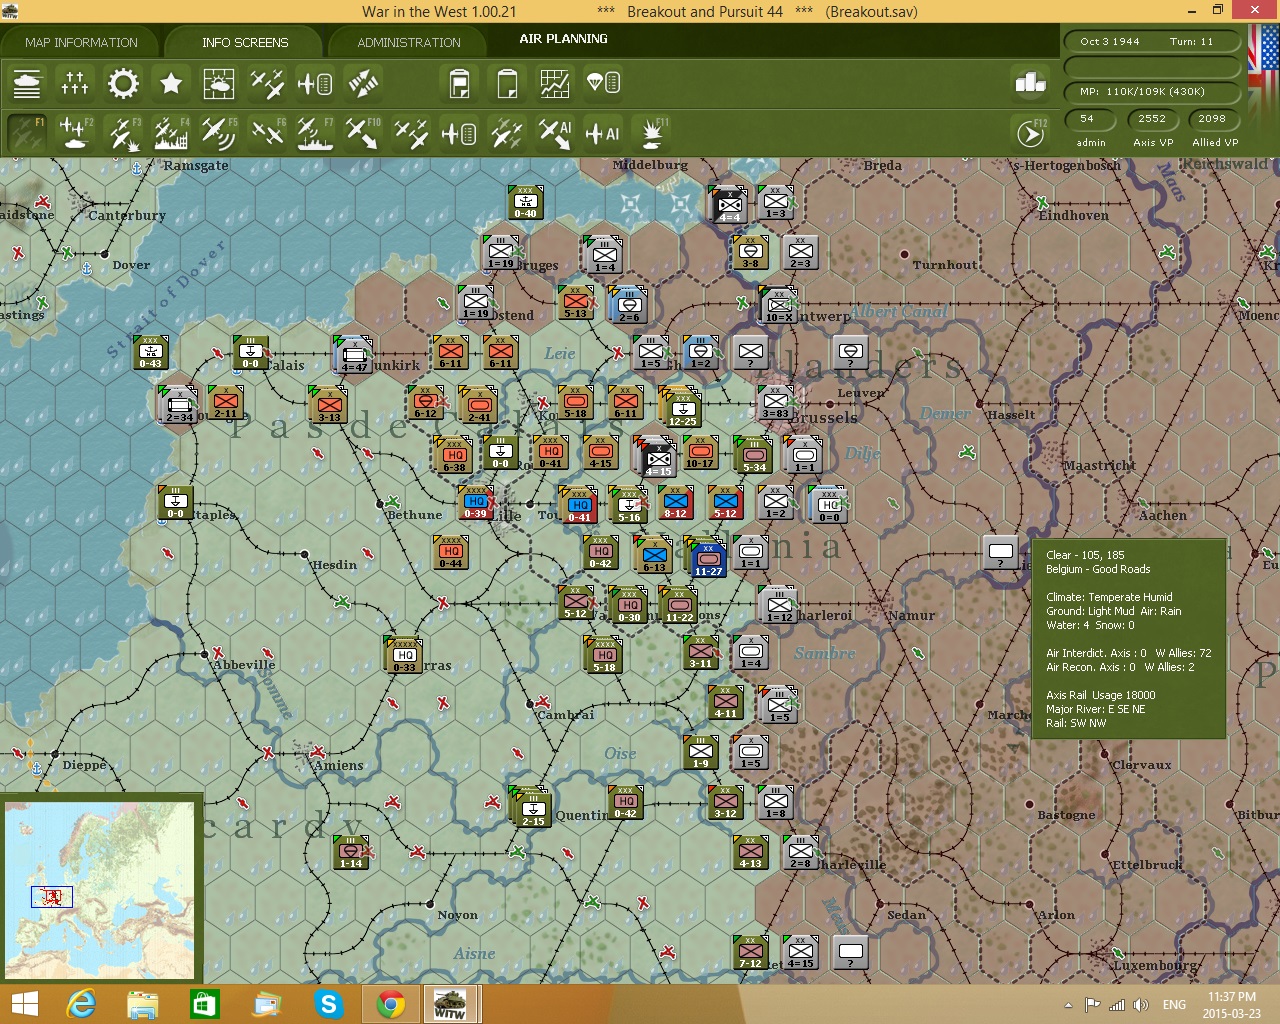Screen dimensions: 1280x1024
Task: Select the AIR PLANNING tab
Action: click(x=563, y=39)
